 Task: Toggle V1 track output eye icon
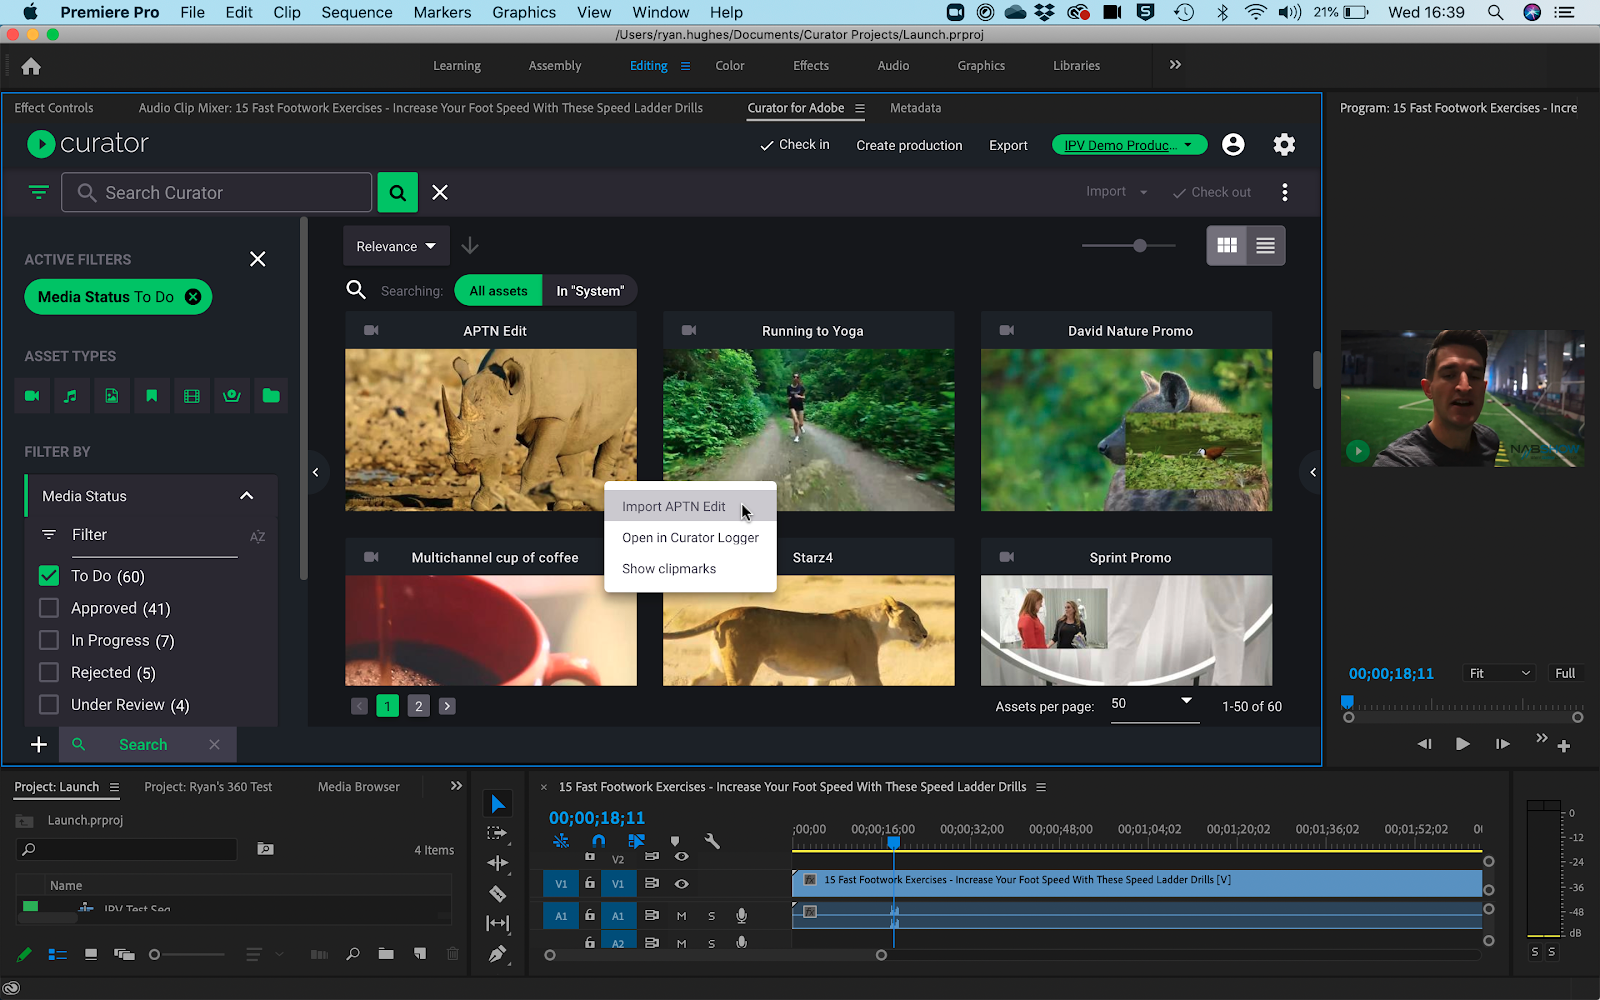point(681,884)
